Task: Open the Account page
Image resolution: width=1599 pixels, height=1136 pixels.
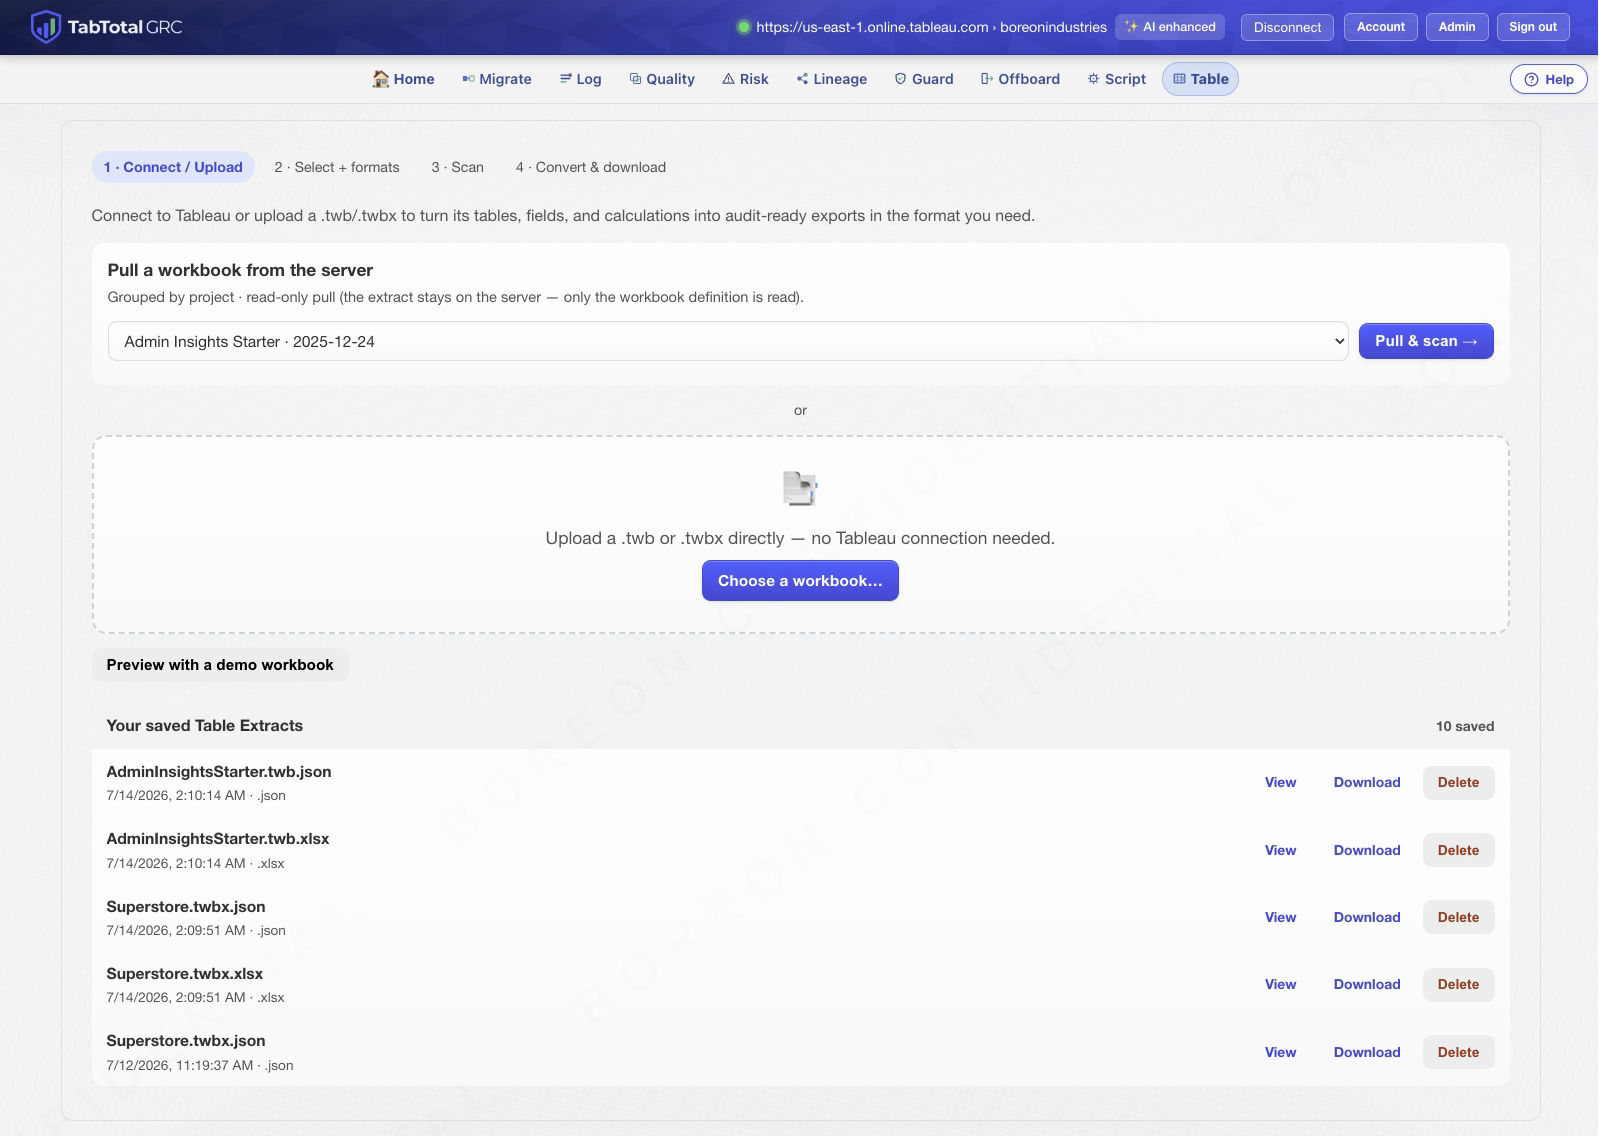Action: click(x=1380, y=27)
